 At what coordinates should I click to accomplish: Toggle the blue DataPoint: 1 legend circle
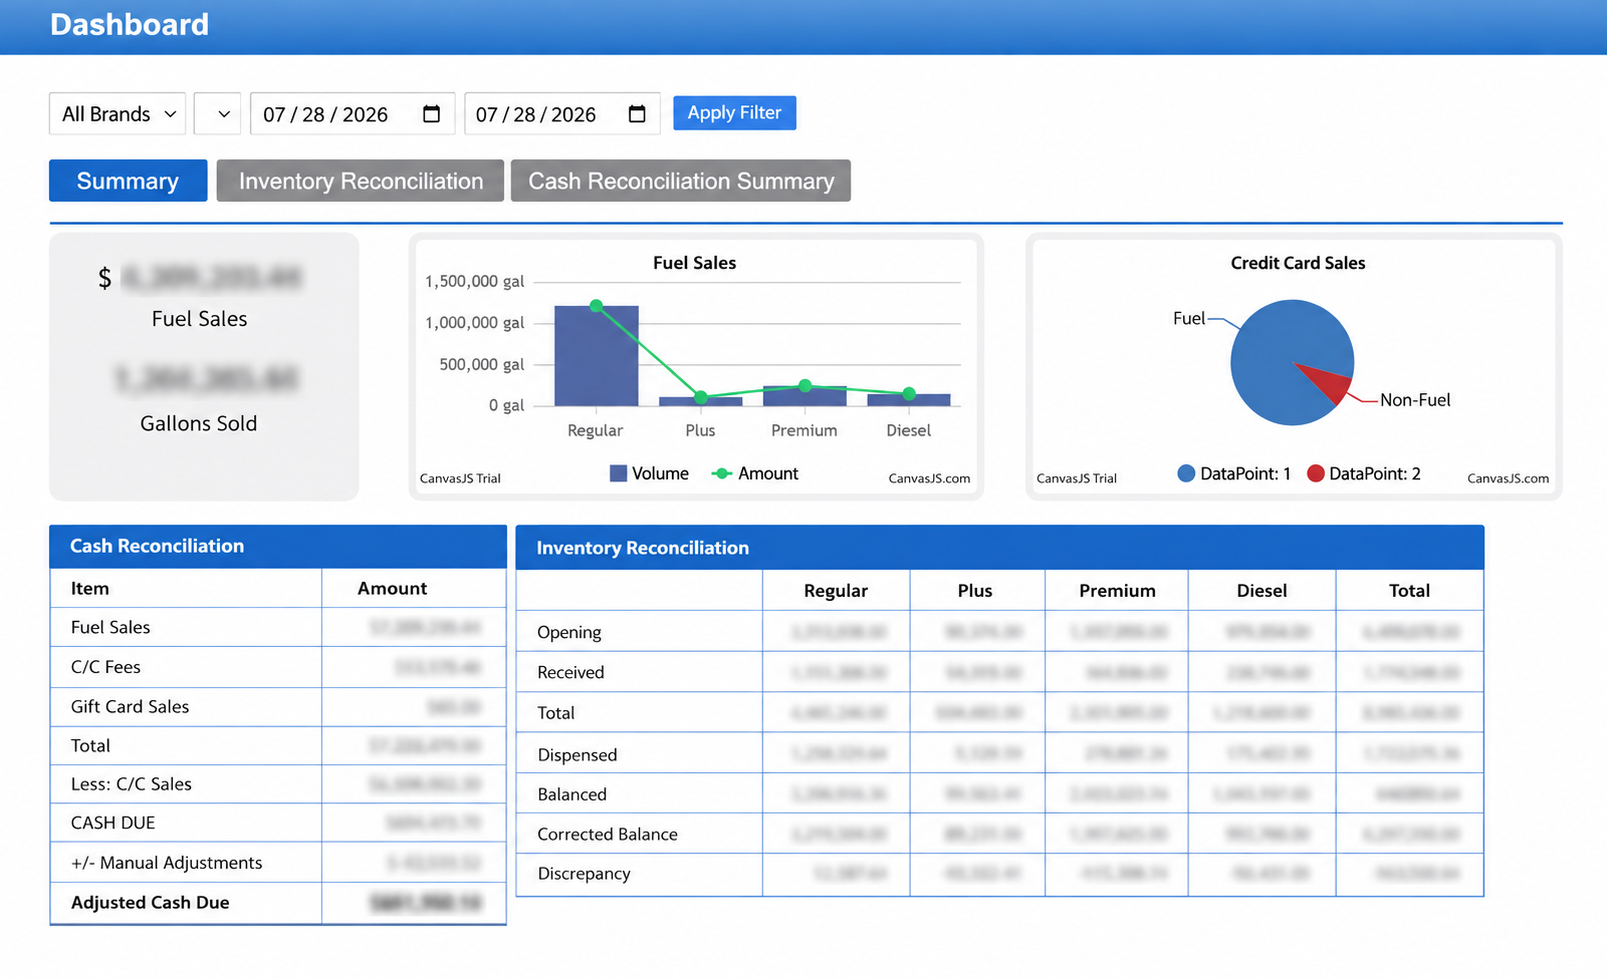[x=1186, y=473]
